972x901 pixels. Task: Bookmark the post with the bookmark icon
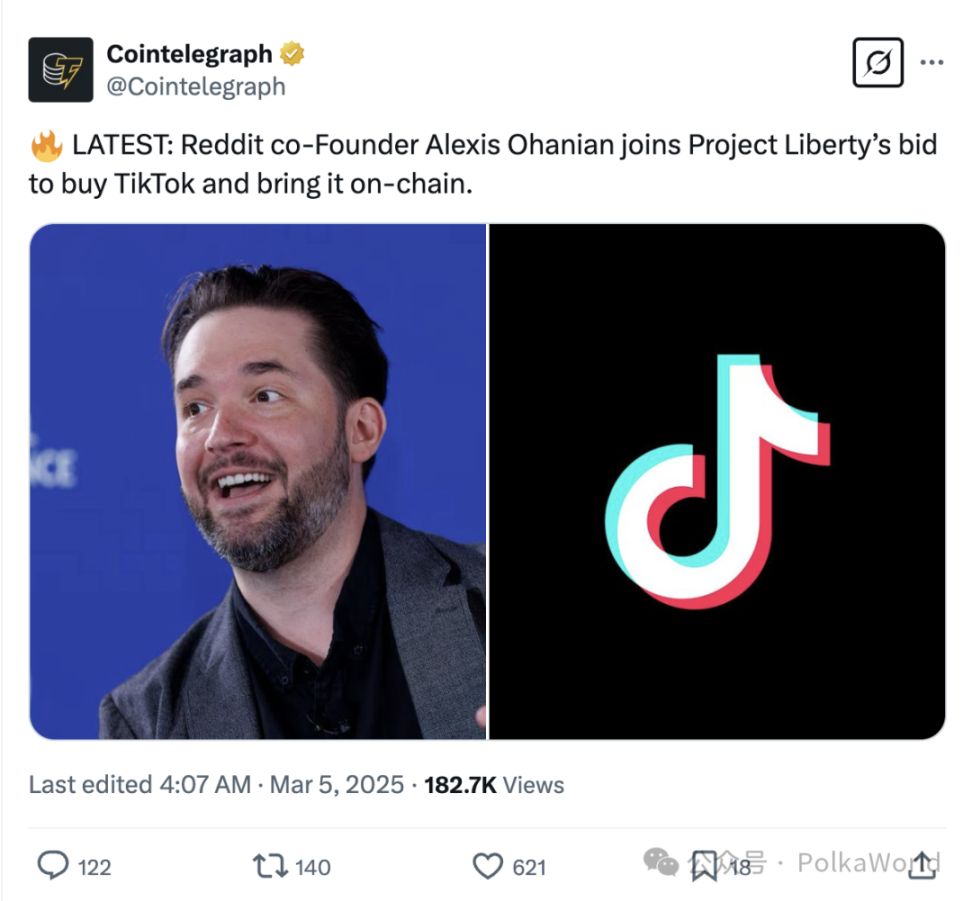704,866
